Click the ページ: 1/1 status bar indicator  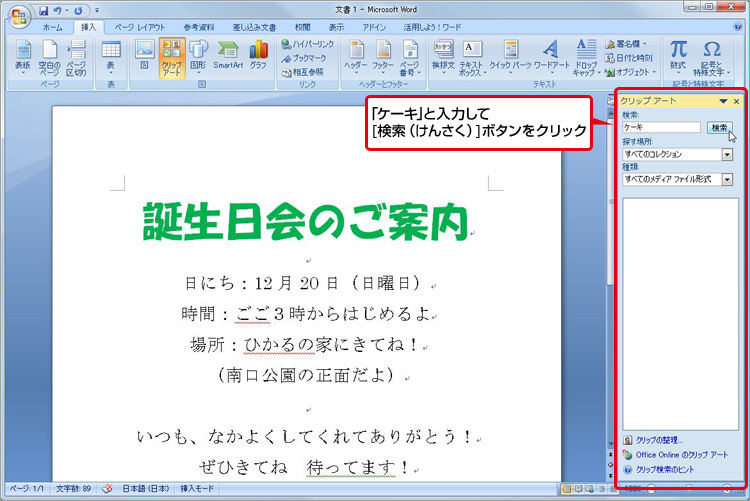click(x=27, y=489)
